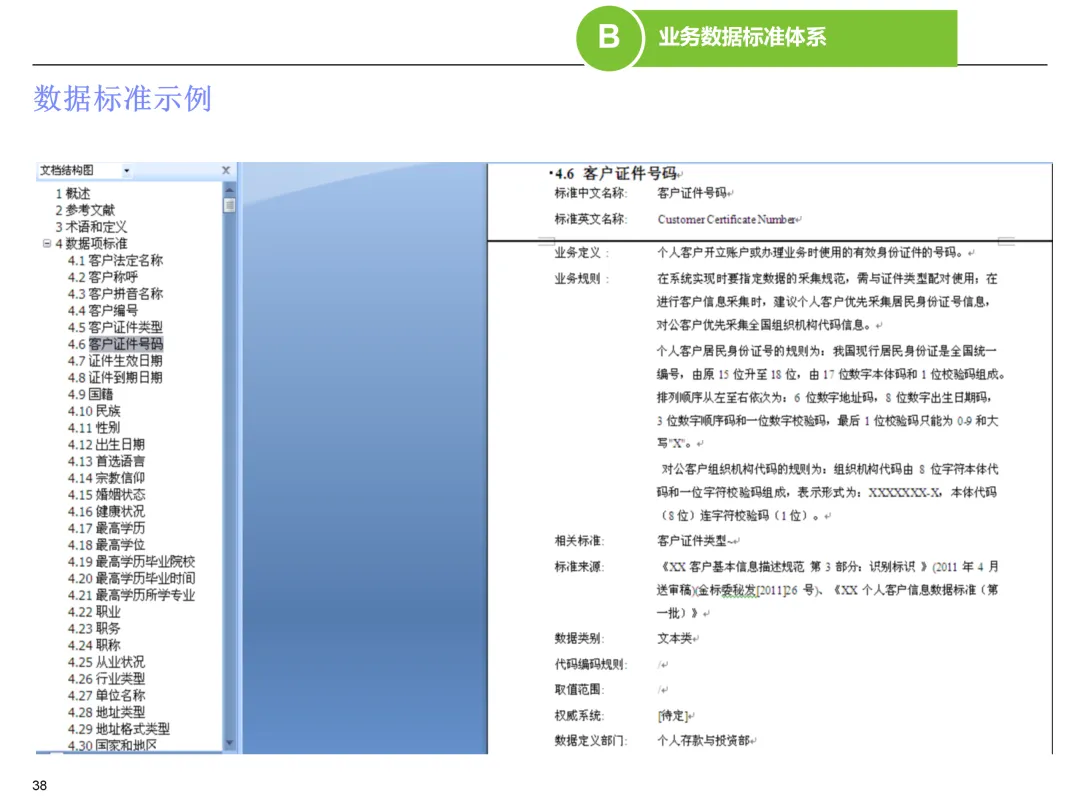
Task: Select 3 术语和定义 heading
Action: pos(92,227)
